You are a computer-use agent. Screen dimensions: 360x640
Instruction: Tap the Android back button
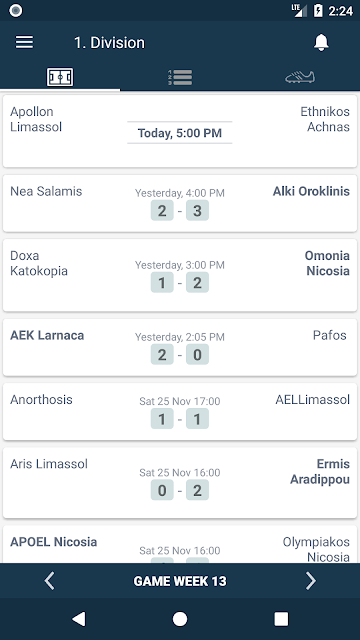(x=79, y=619)
